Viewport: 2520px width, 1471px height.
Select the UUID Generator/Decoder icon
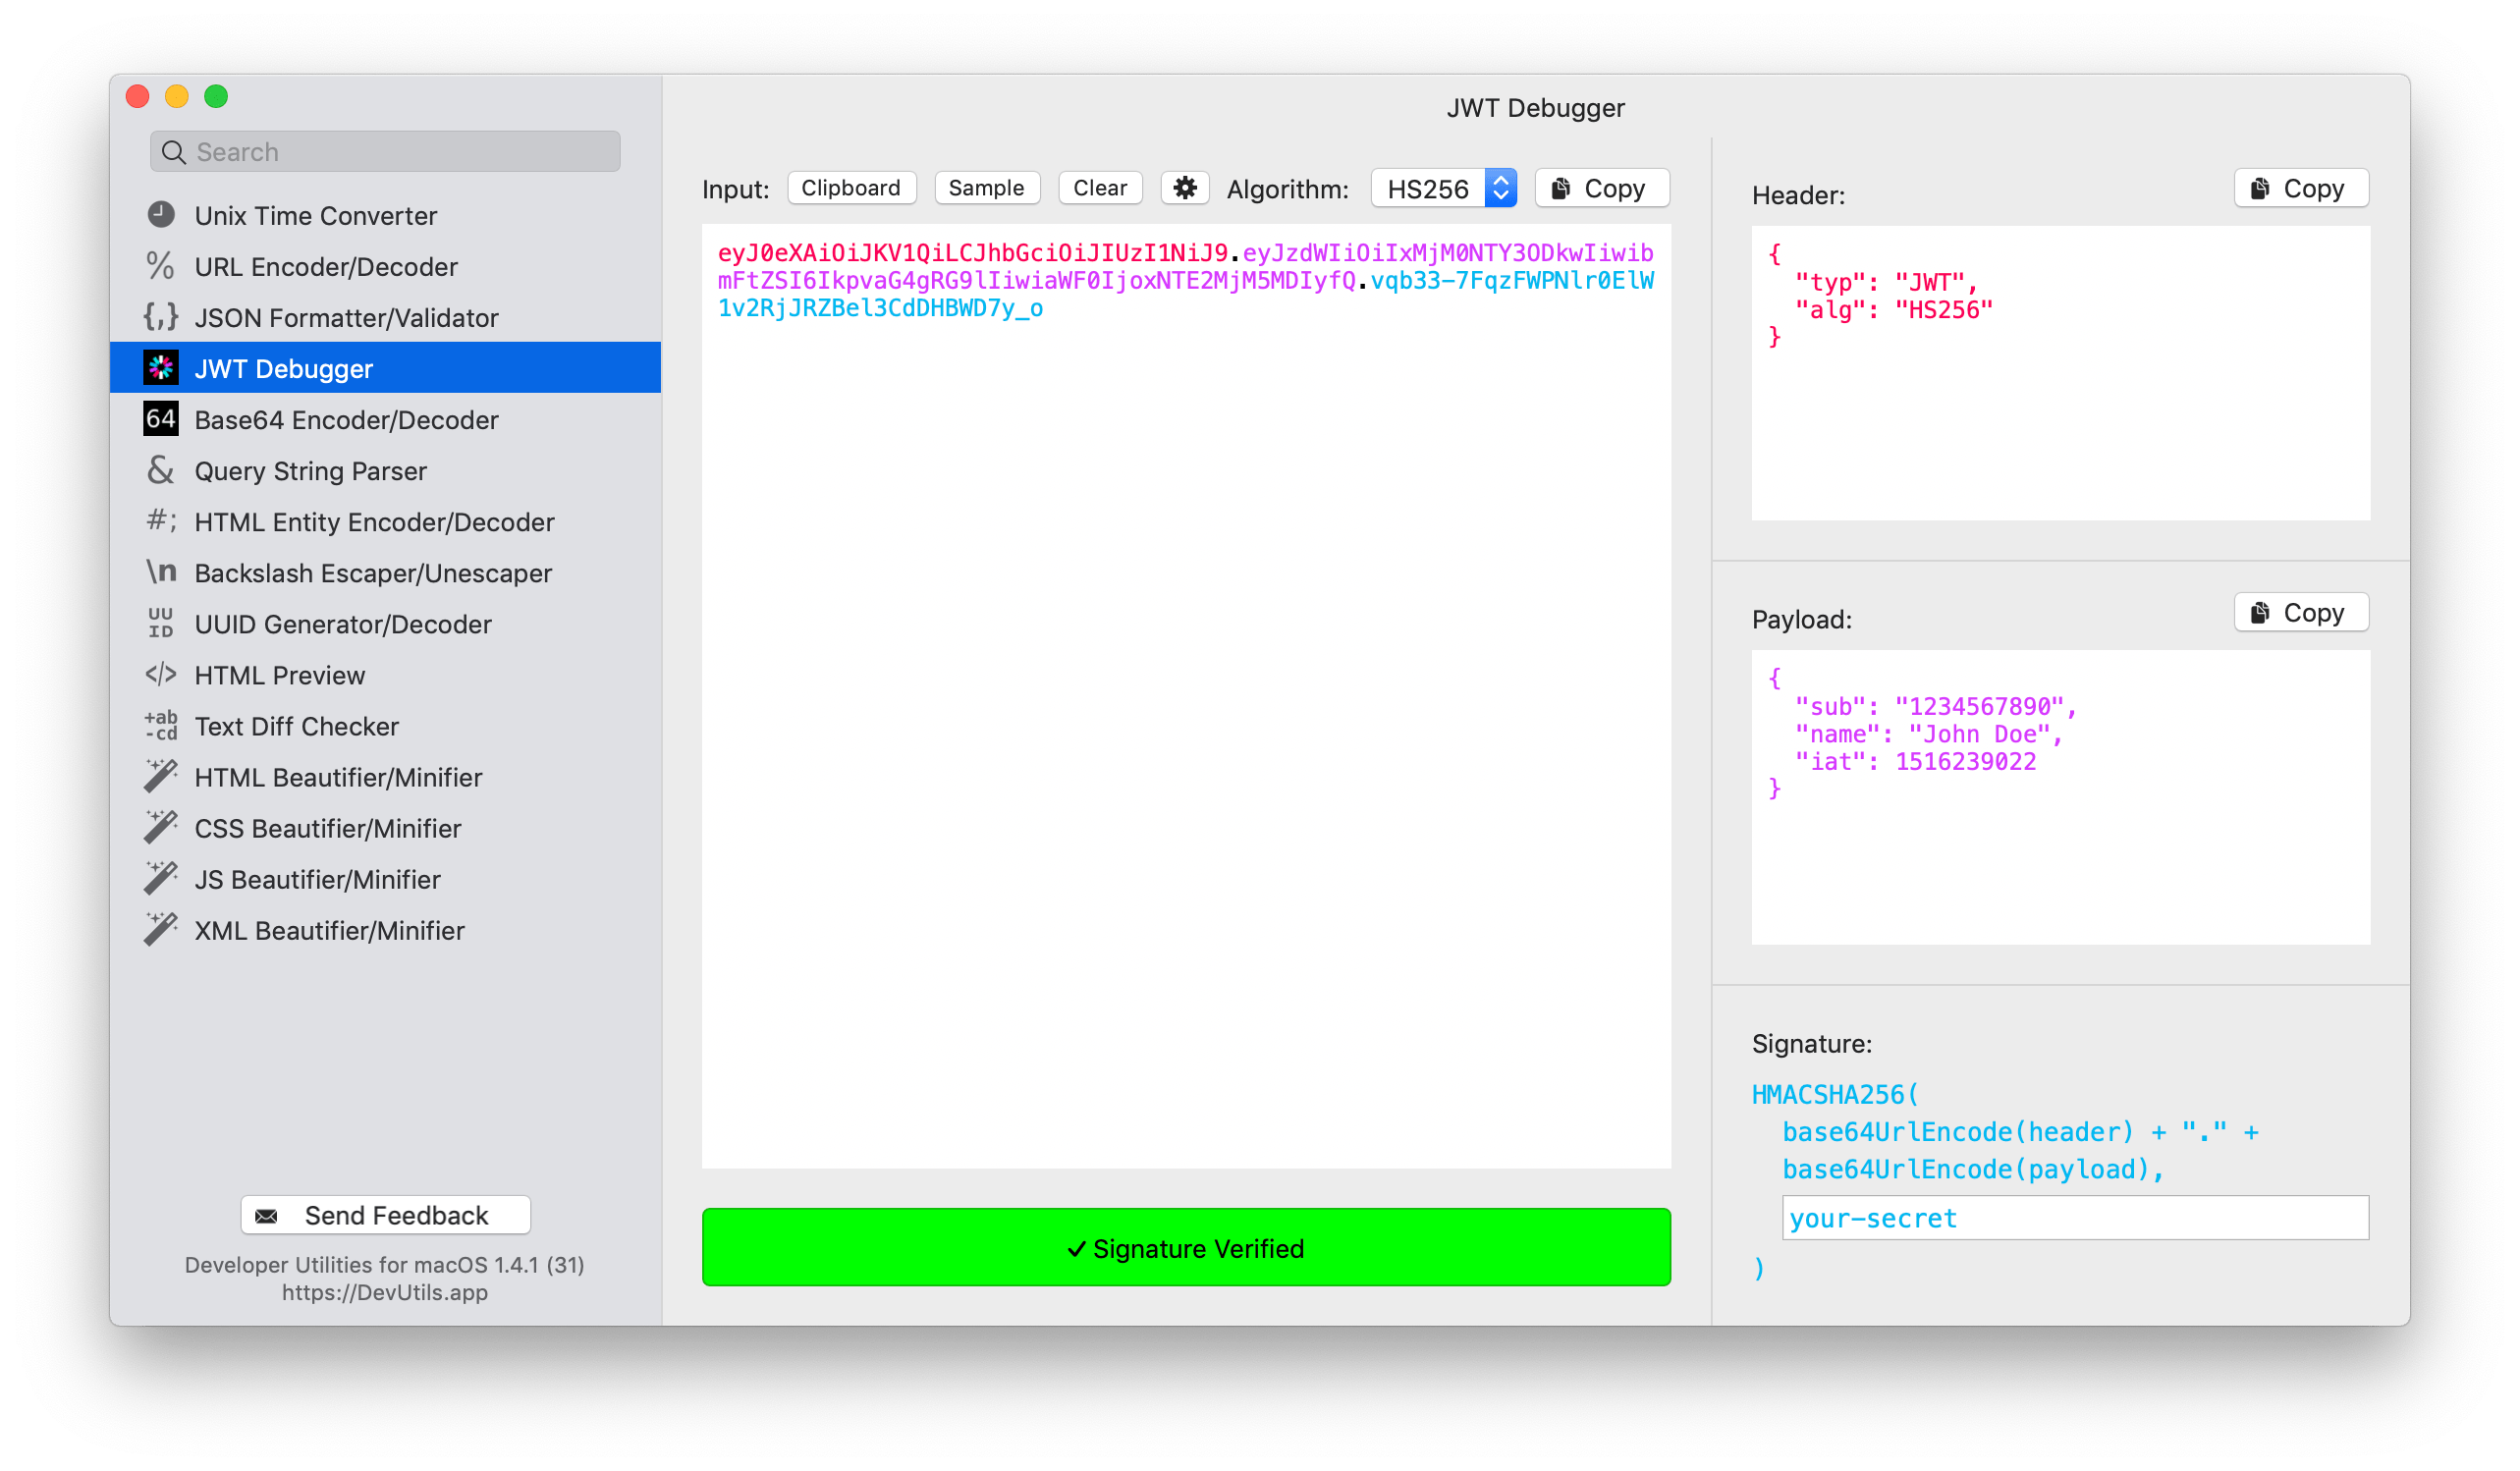(x=161, y=623)
